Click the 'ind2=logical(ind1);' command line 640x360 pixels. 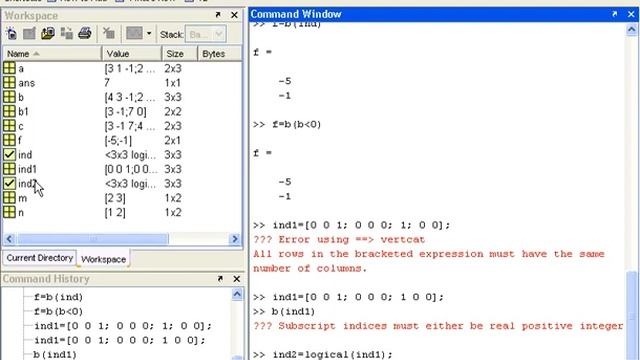coord(322,354)
